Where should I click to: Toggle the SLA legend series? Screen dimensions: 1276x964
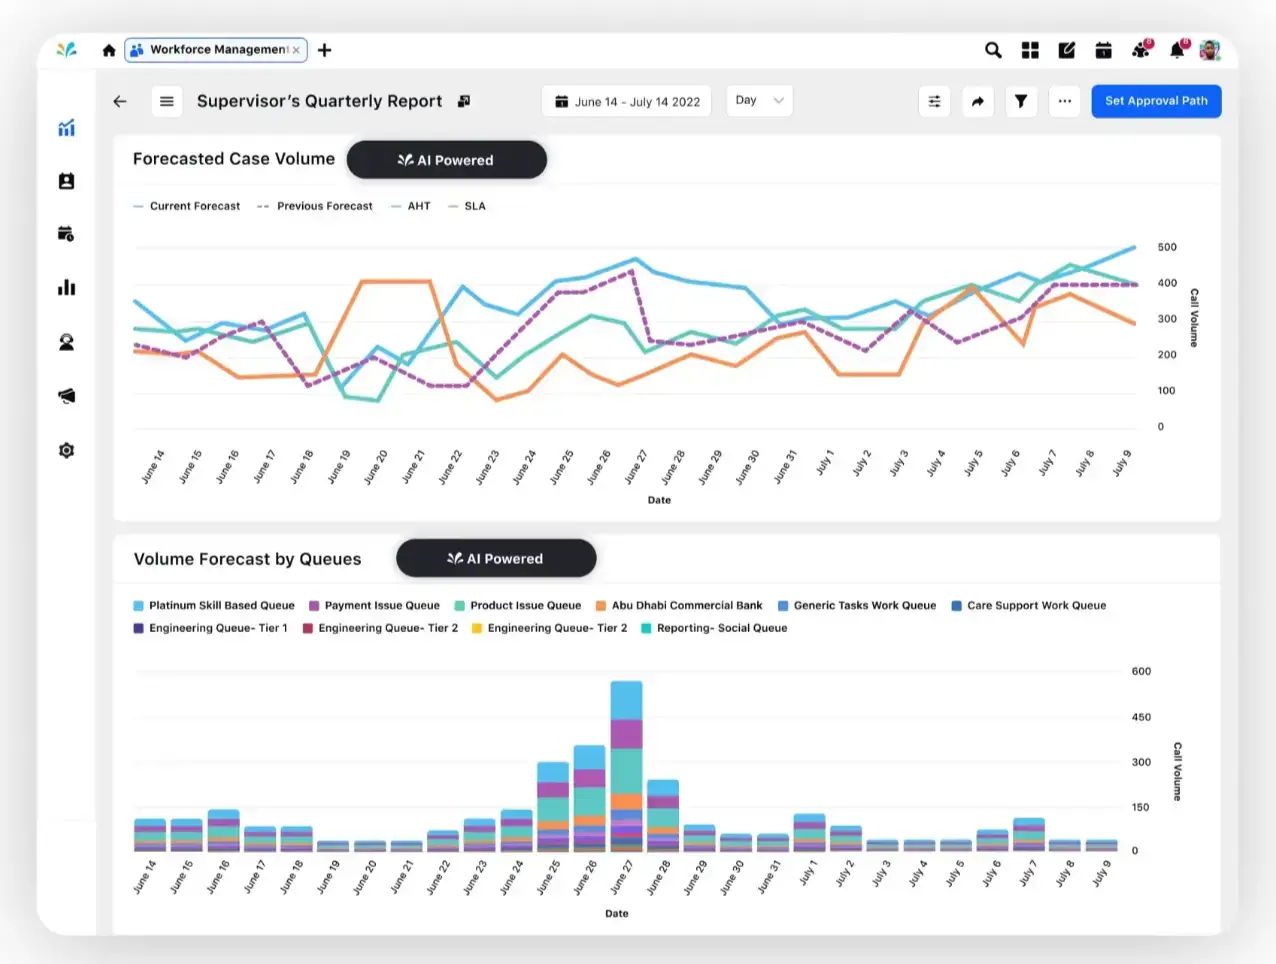(x=467, y=206)
